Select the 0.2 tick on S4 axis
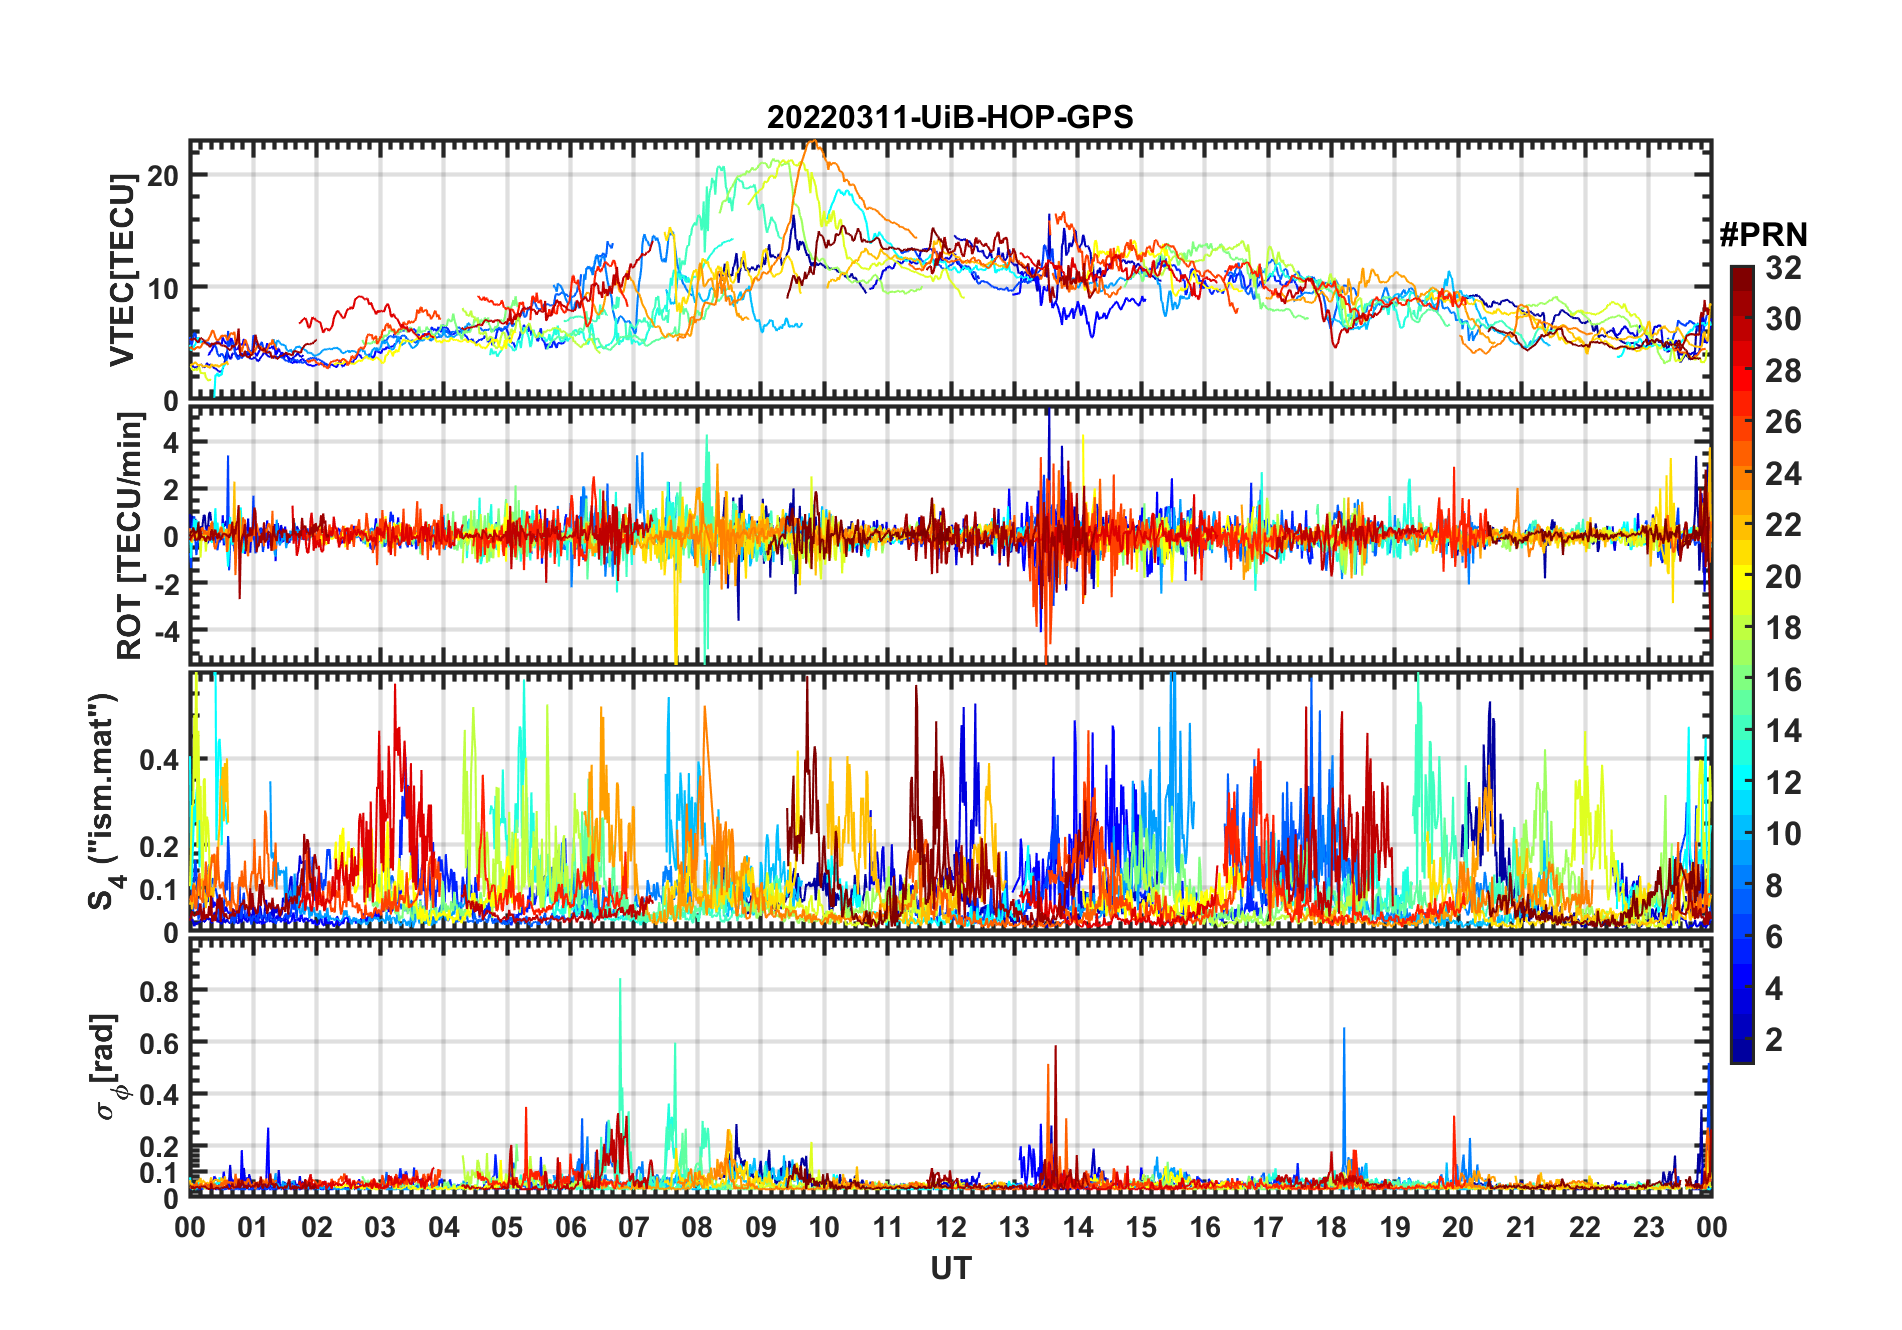This screenshot has height=1330, width=1902. pos(159,846)
